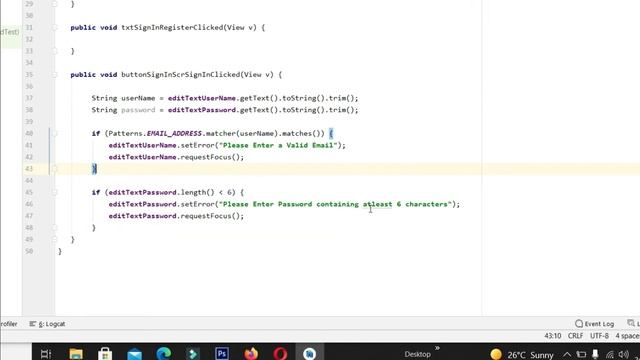Collapse the buttonSignInScrSignInClicked method fold marker
The width and height of the screenshot is (640, 360).
tap(54, 75)
